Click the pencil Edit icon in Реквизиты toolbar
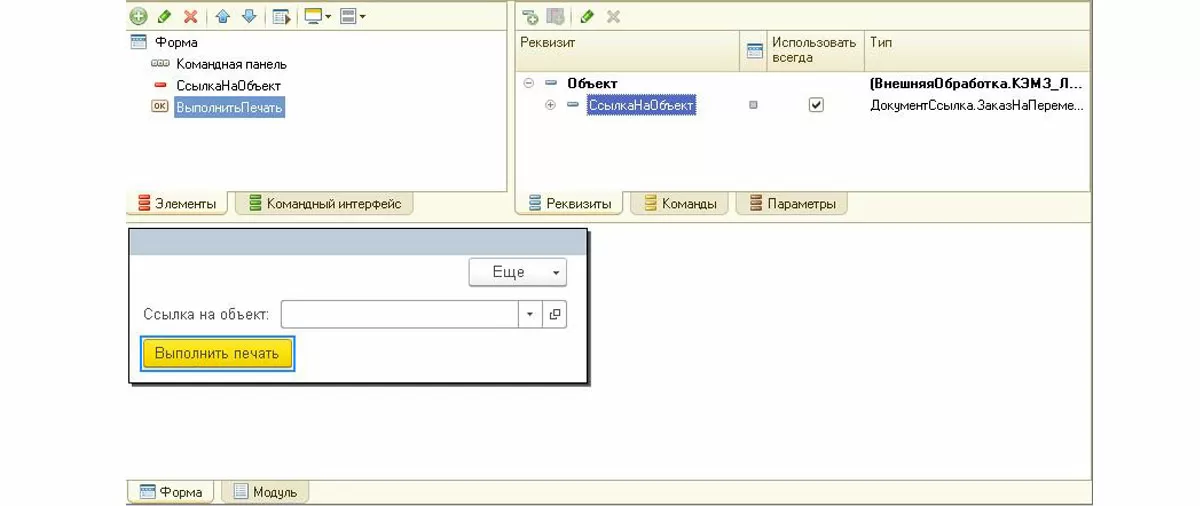The width and height of the screenshot is (1200, 506). pos(587,17)
